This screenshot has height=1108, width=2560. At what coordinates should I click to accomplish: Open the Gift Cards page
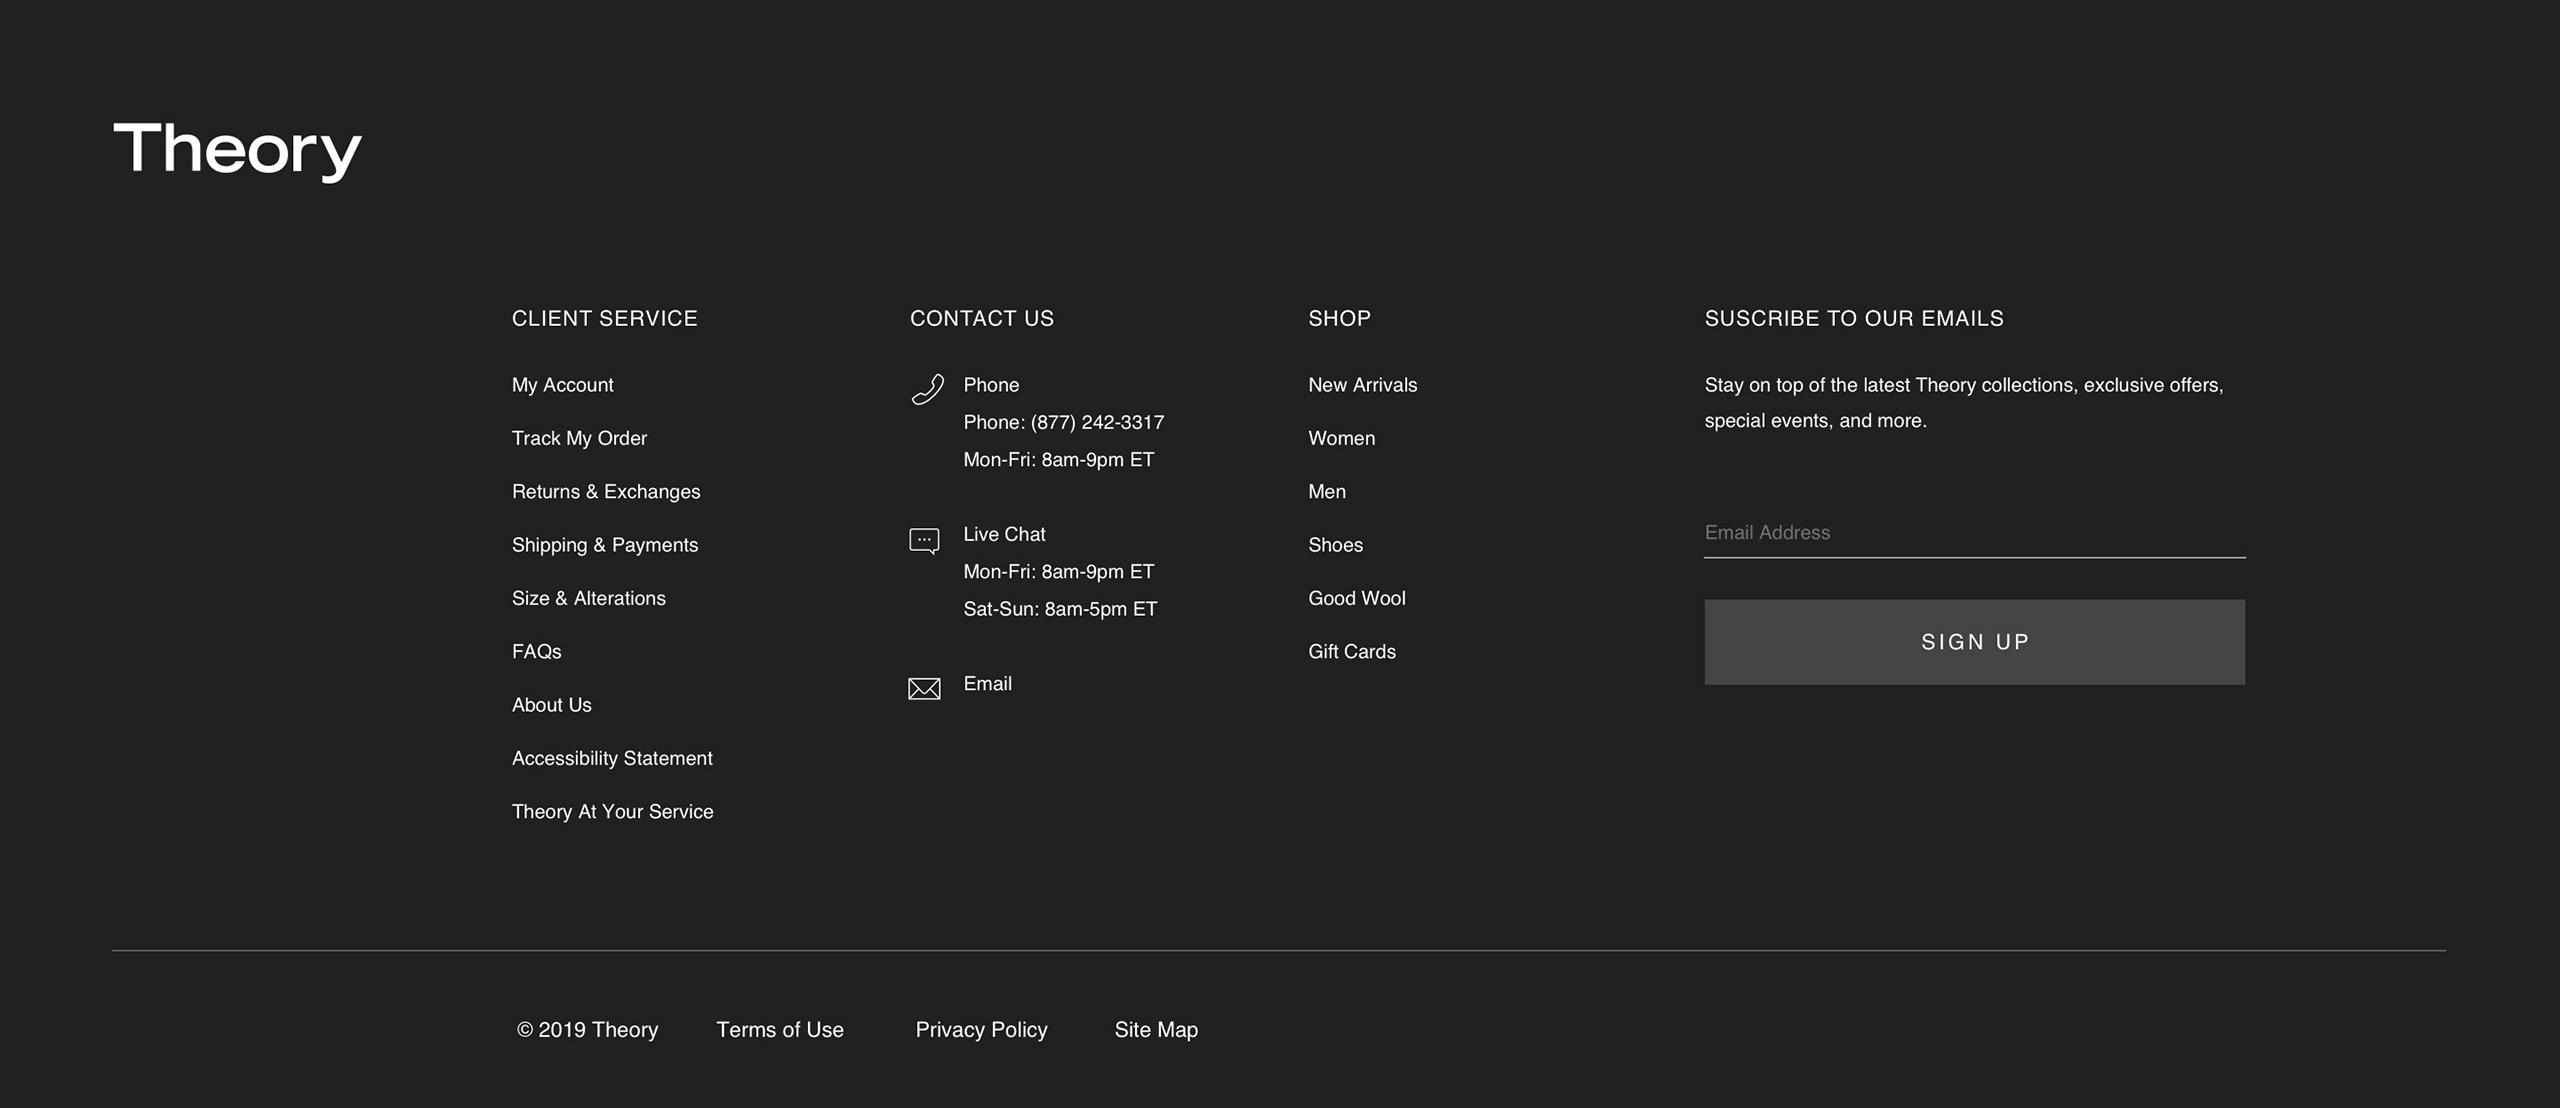1352,652
